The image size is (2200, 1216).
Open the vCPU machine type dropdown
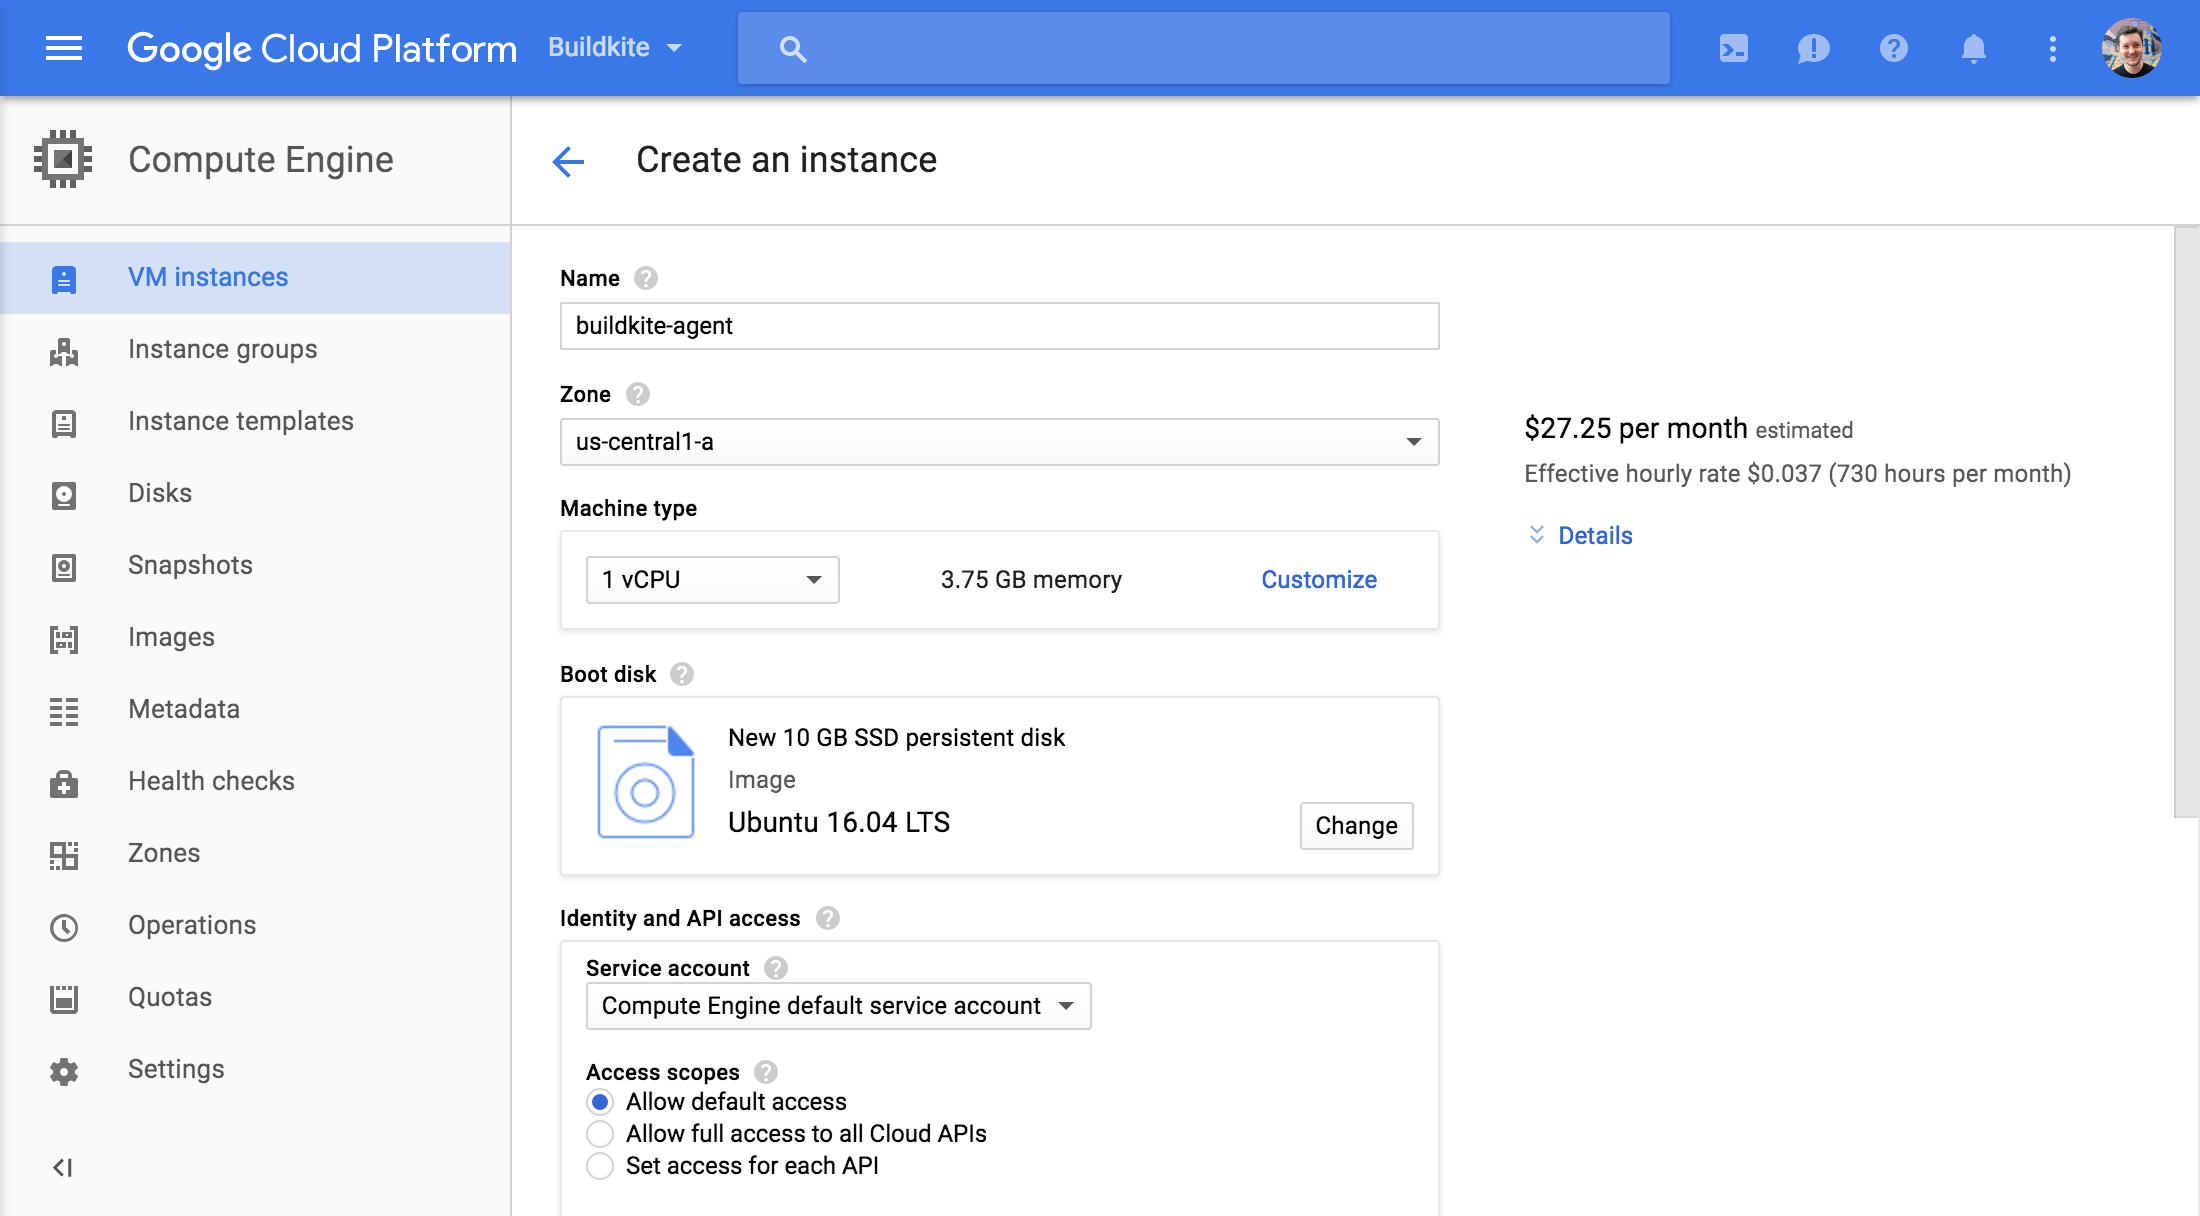(x=711, y=579)
